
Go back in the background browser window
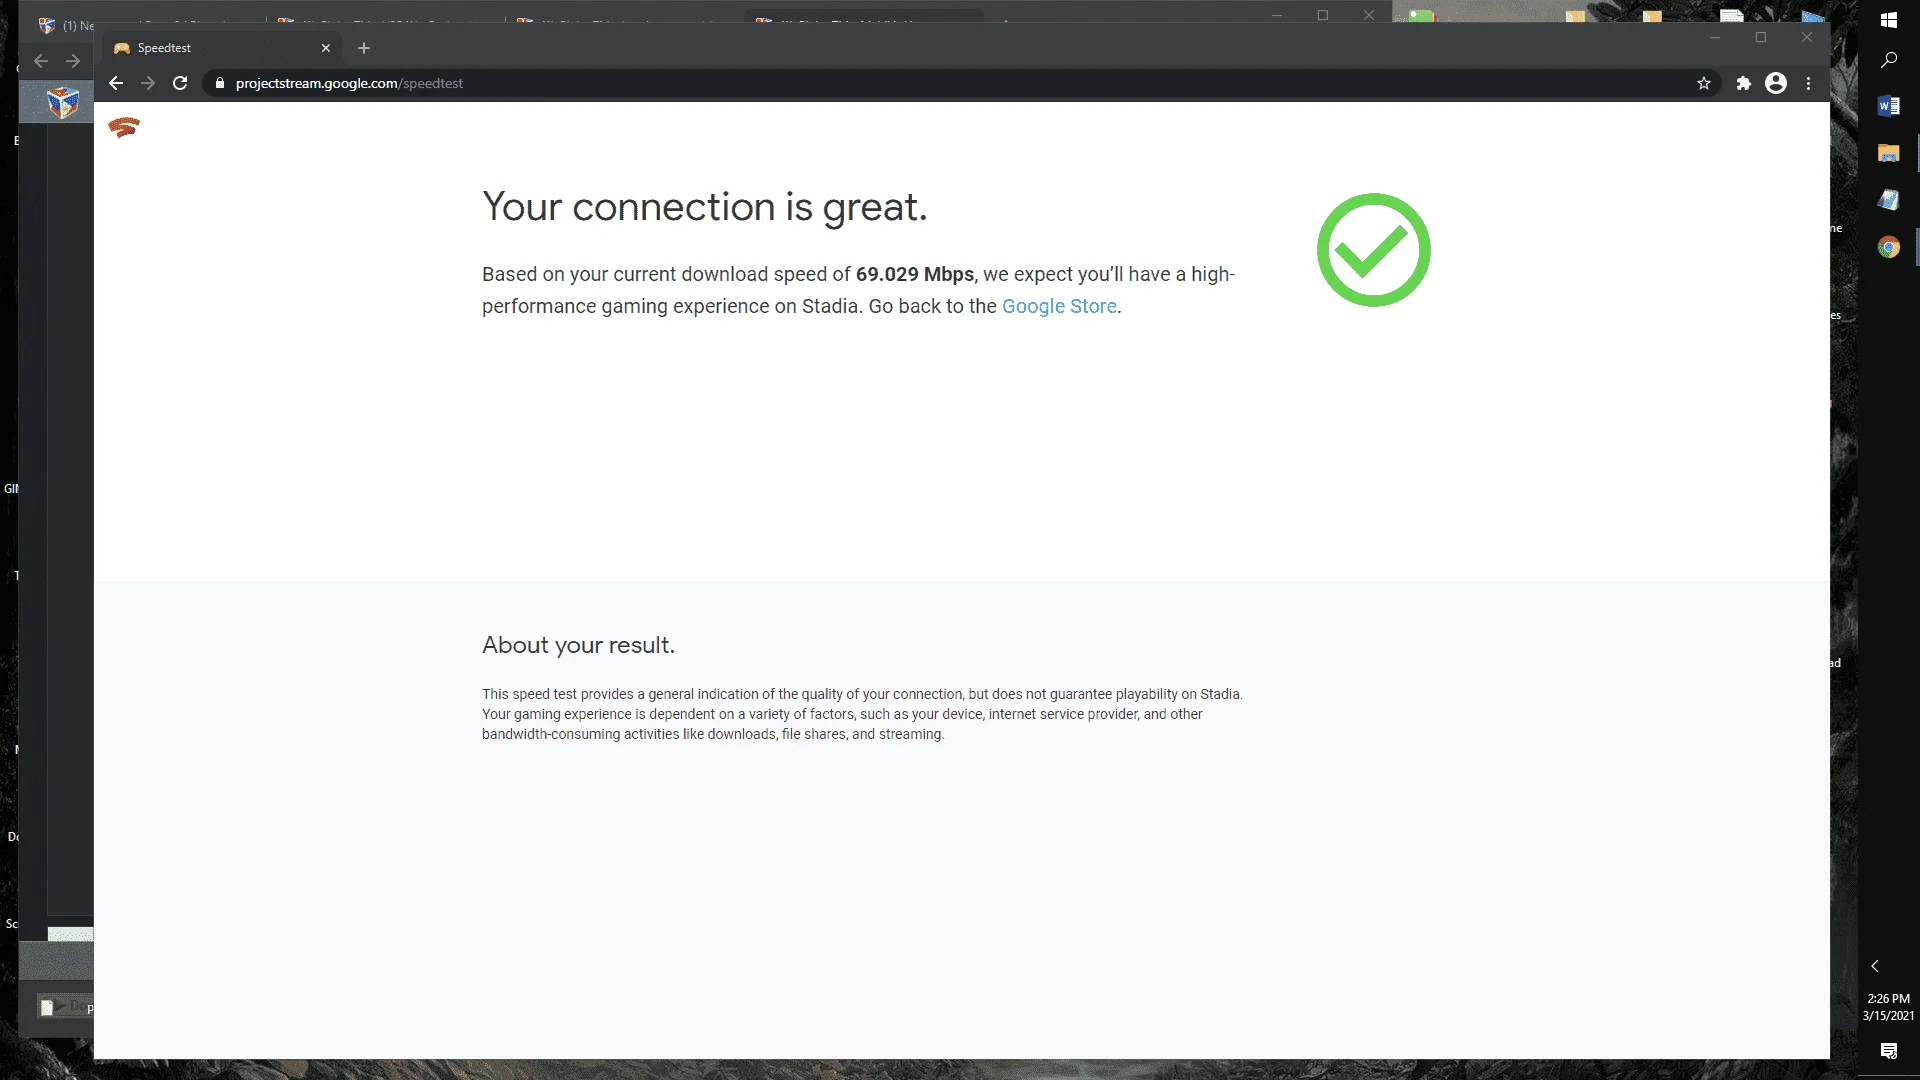click(41, 61)
